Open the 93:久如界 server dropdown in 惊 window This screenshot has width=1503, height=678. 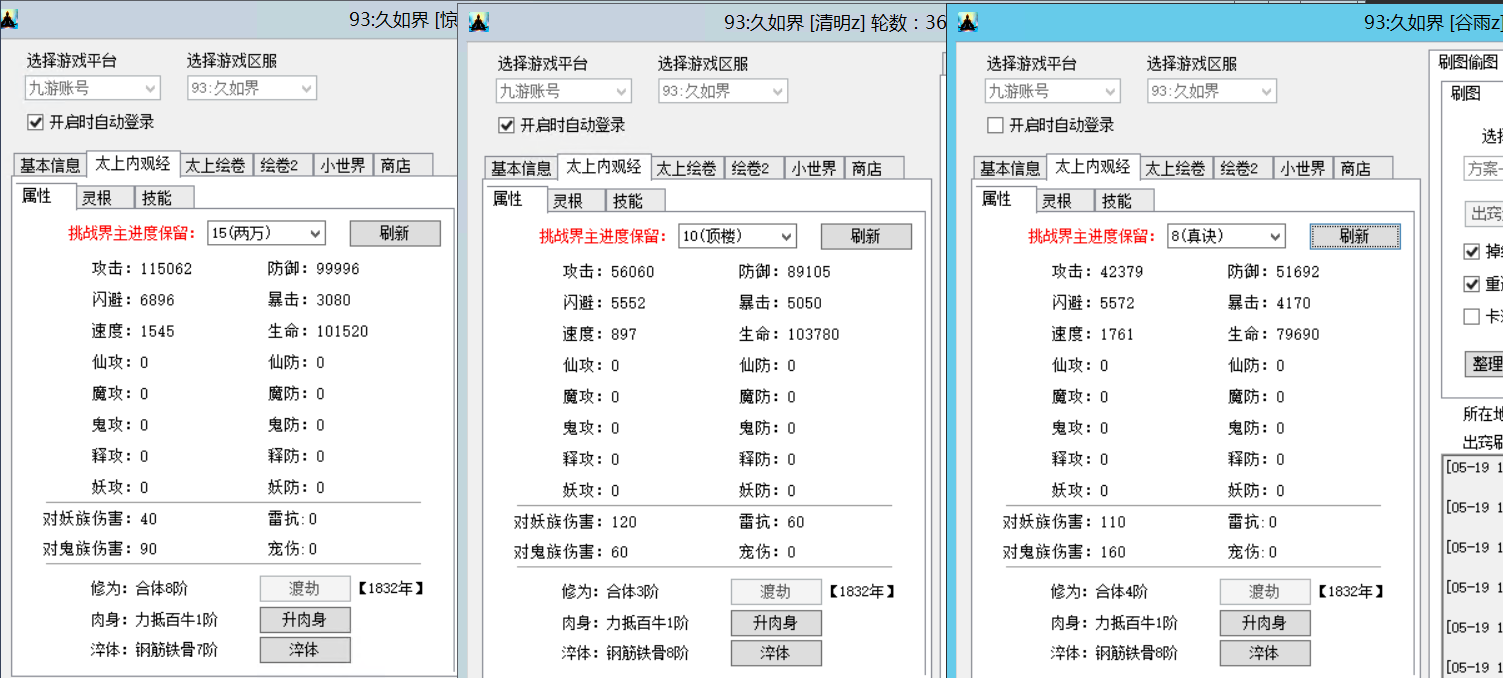coord(252,88)
